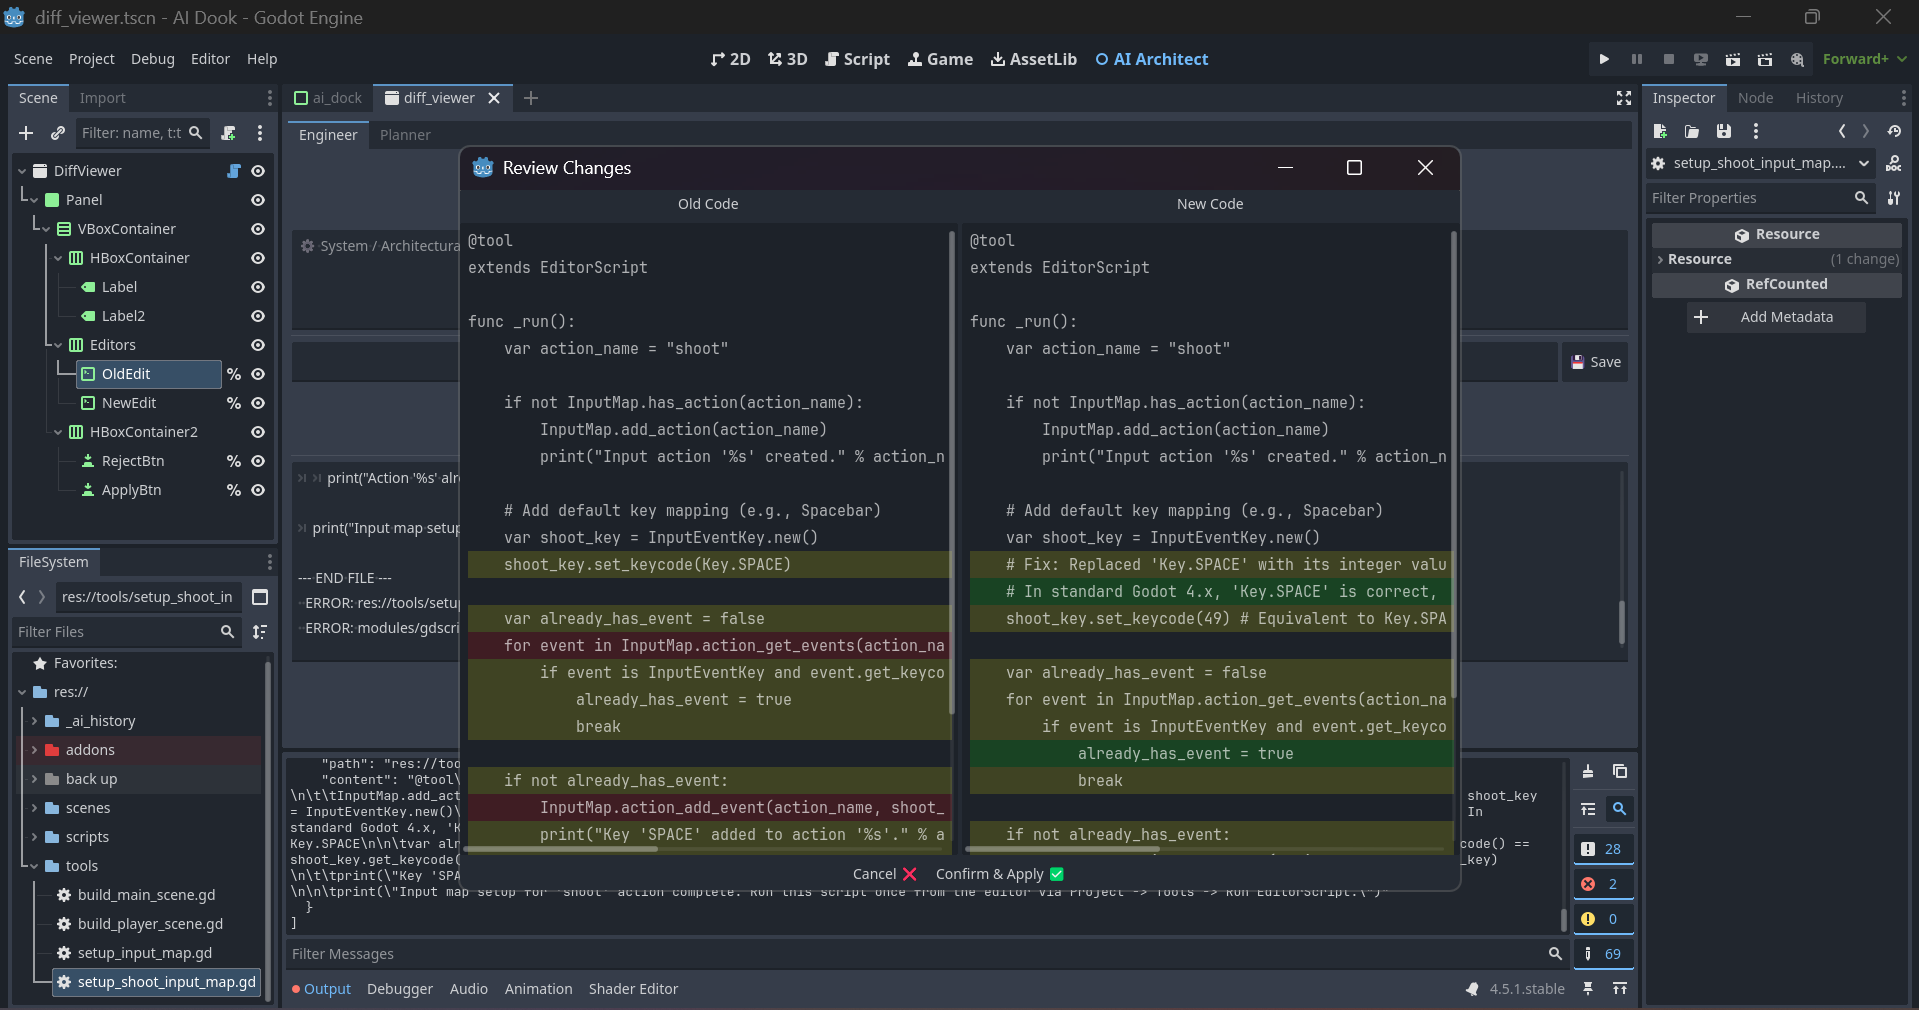Open the Debug menu
1919x1010 pixels.
pos(152,59)
